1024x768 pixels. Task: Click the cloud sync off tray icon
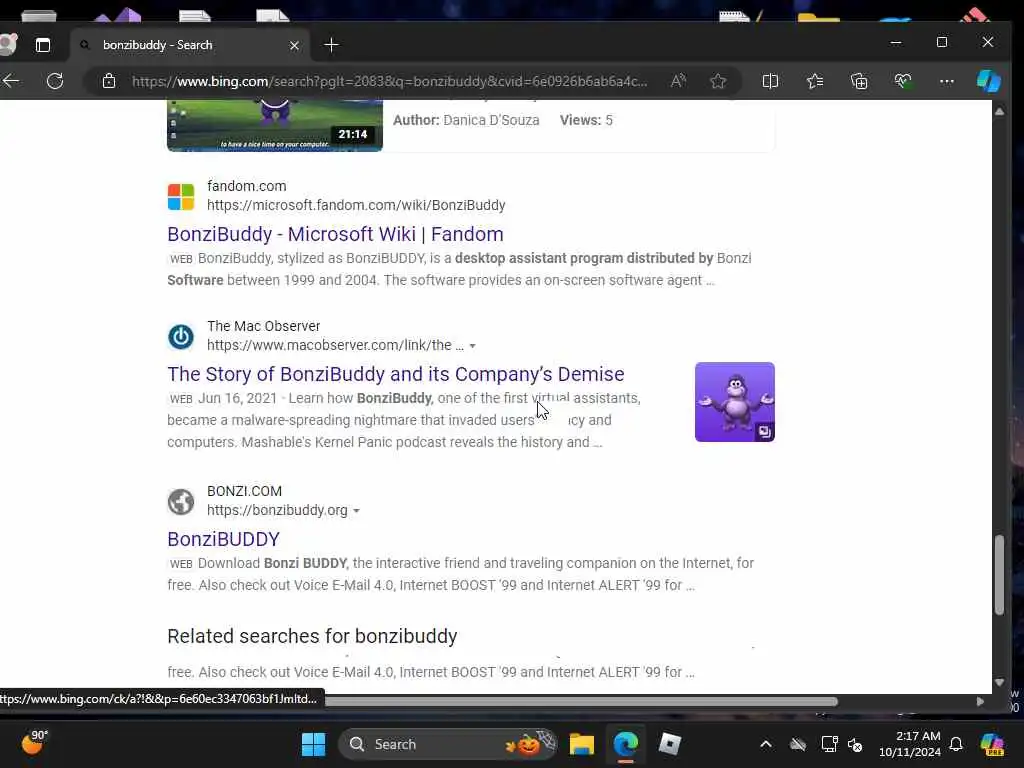(798, 744)
